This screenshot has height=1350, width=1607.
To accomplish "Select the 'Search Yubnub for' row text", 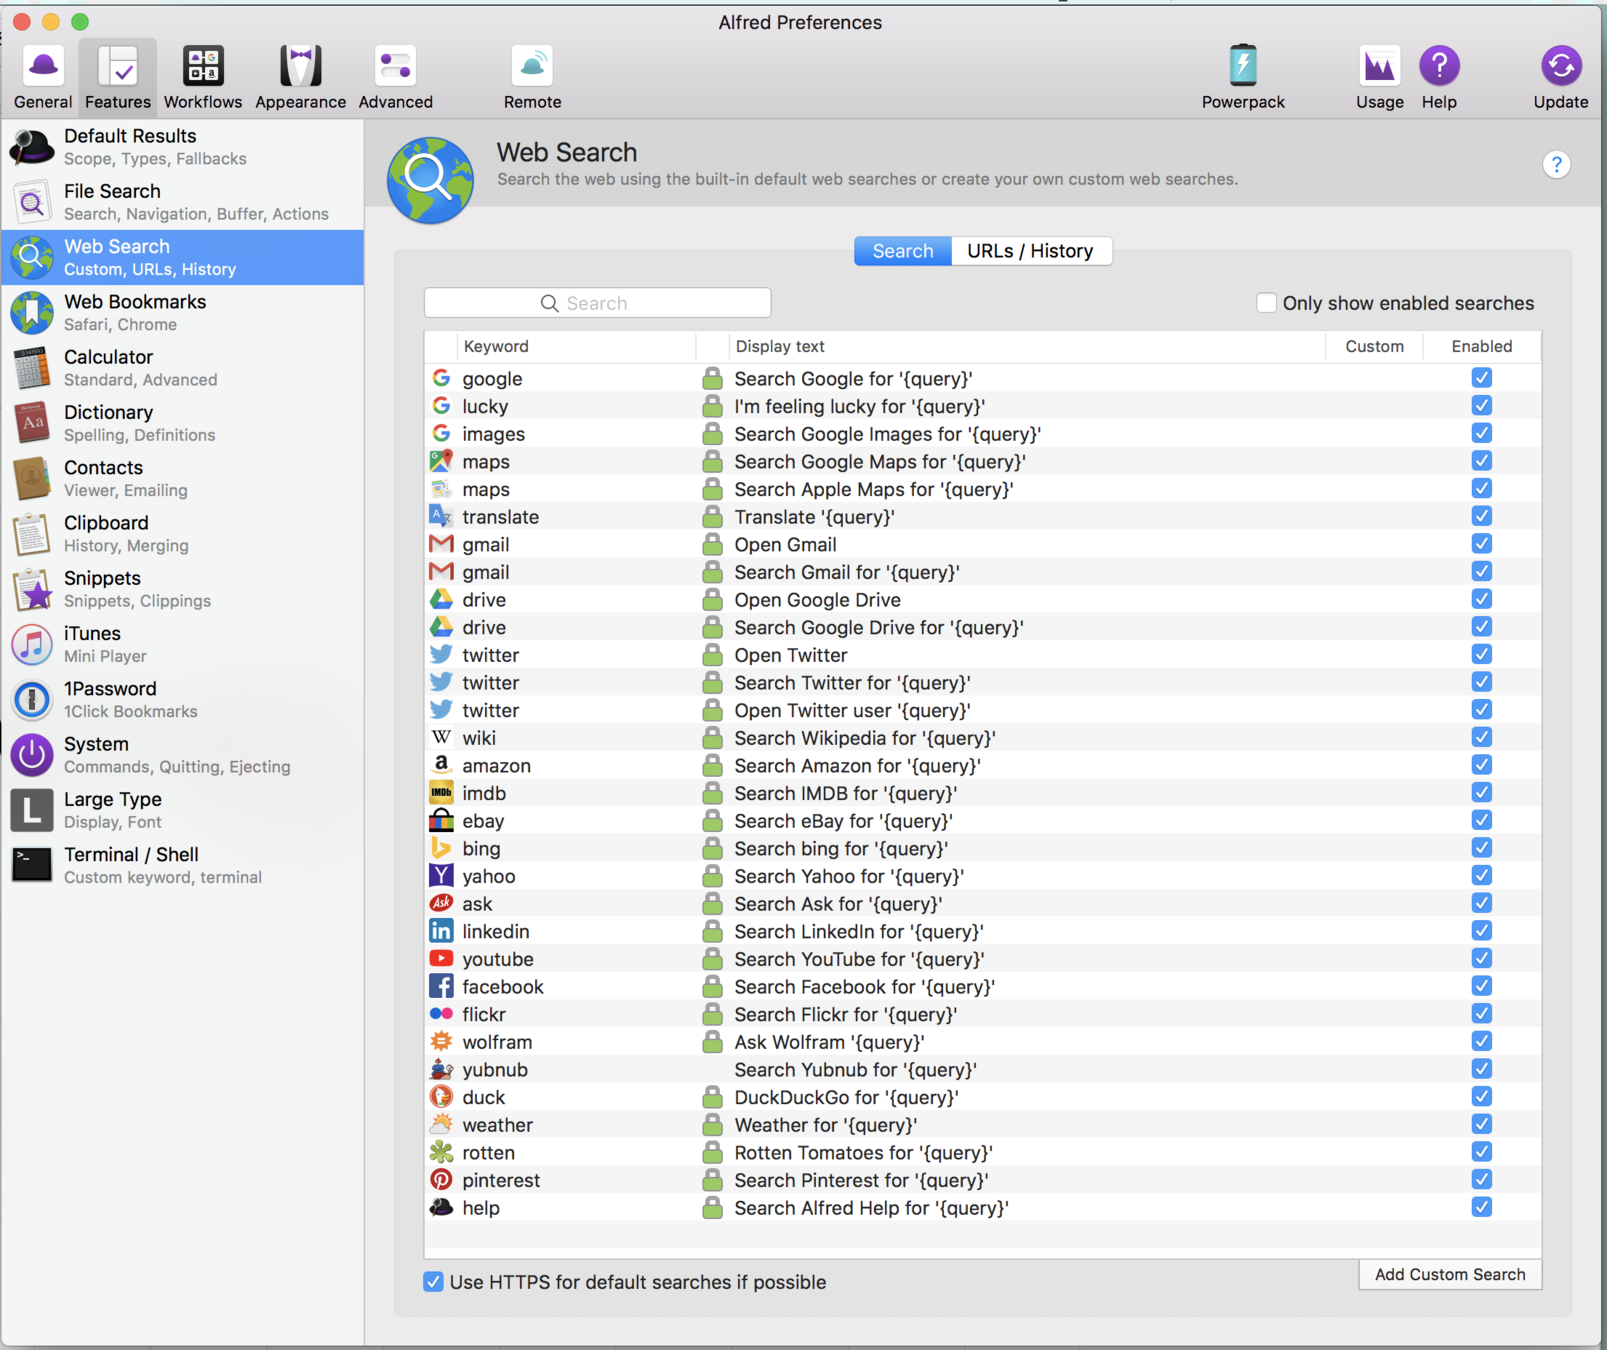I will (855, 1069).
